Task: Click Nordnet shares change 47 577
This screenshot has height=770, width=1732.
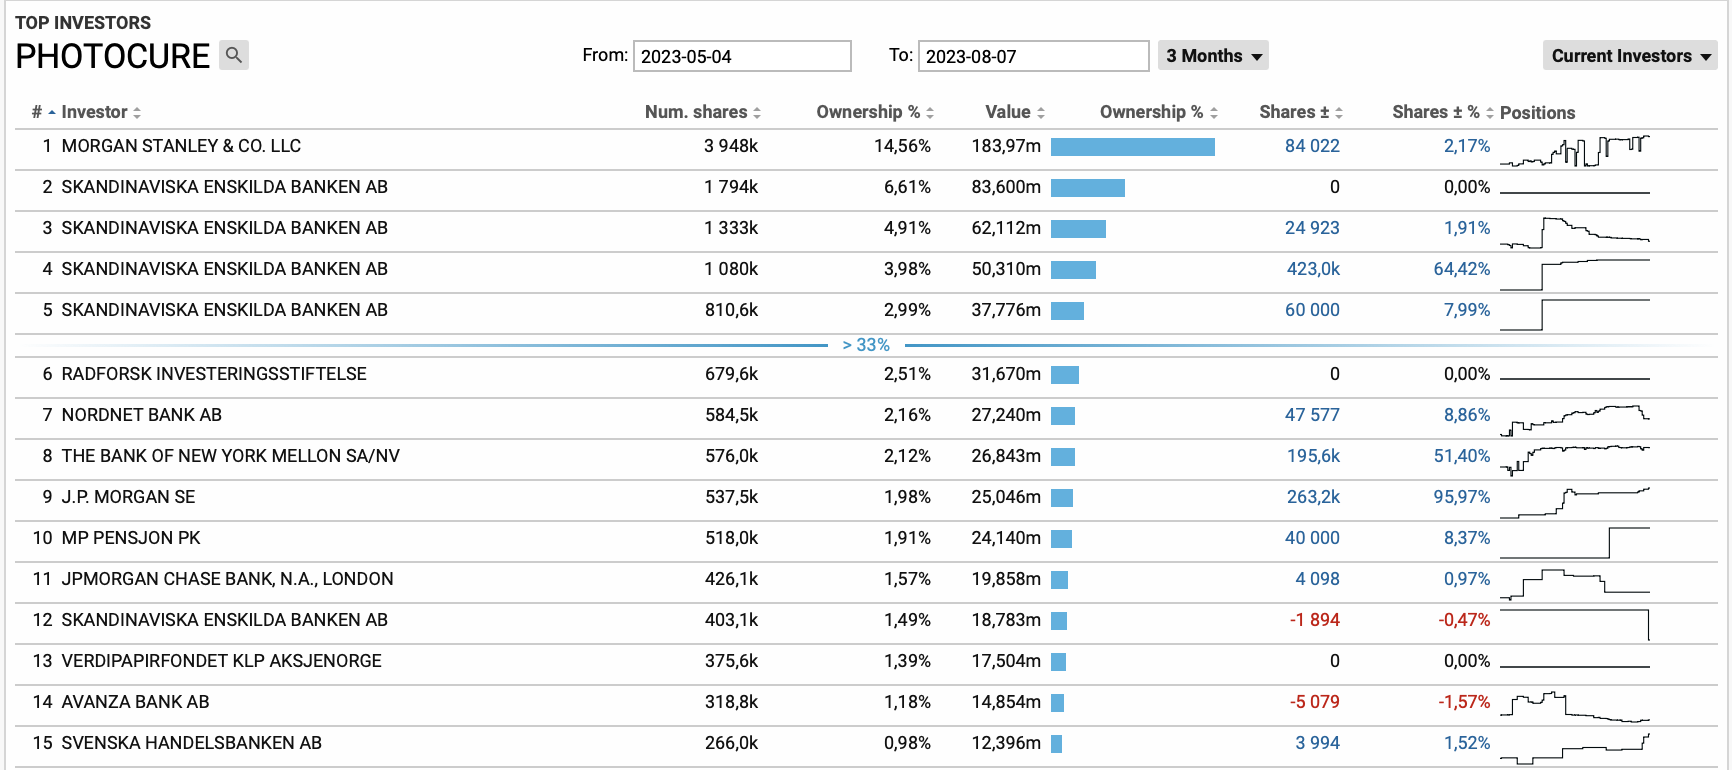Action: click(1312, 415)
